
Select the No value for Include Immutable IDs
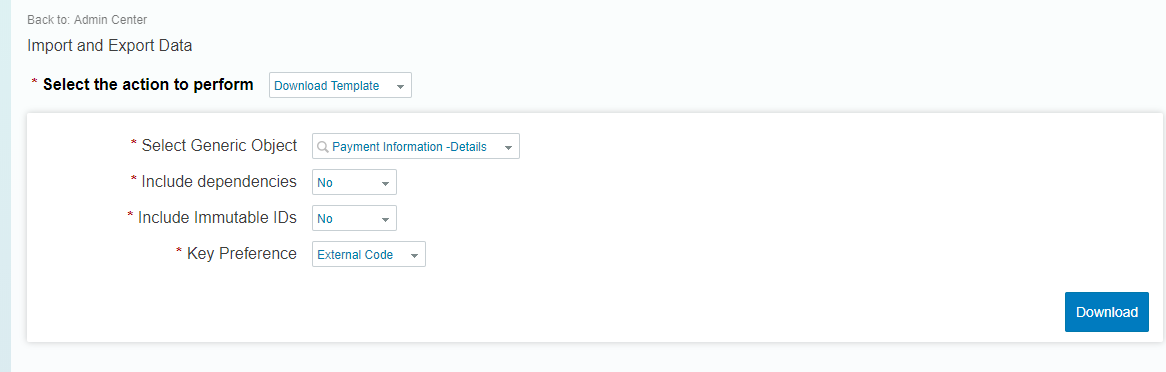click(x=325, y=219)
